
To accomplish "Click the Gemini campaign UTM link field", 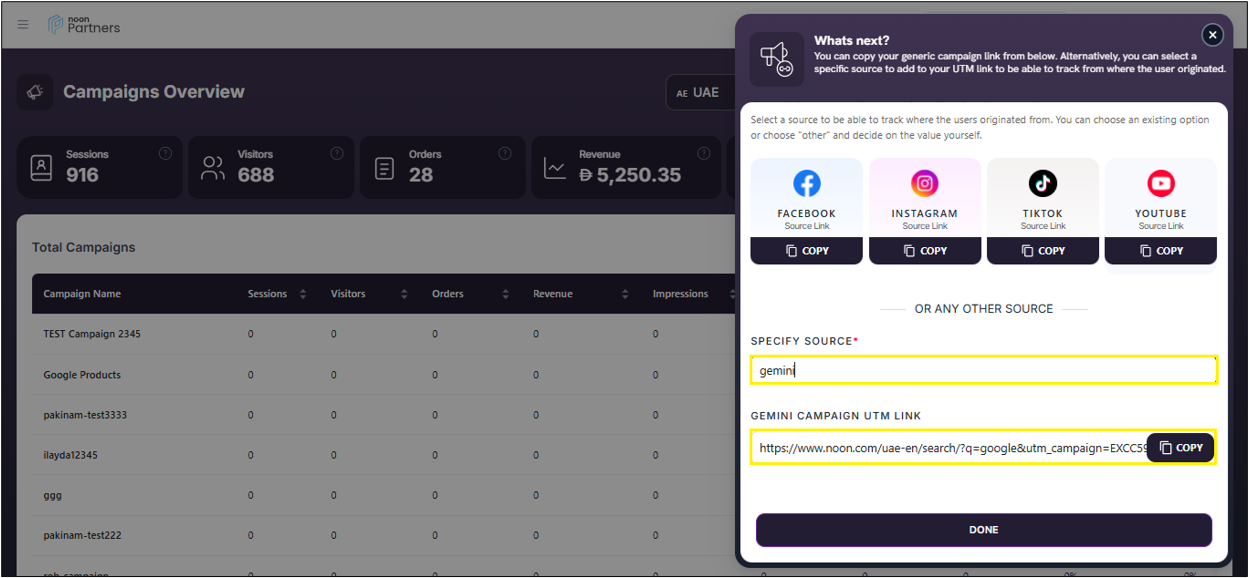I will pyautogui.click(x=950, y=448).
